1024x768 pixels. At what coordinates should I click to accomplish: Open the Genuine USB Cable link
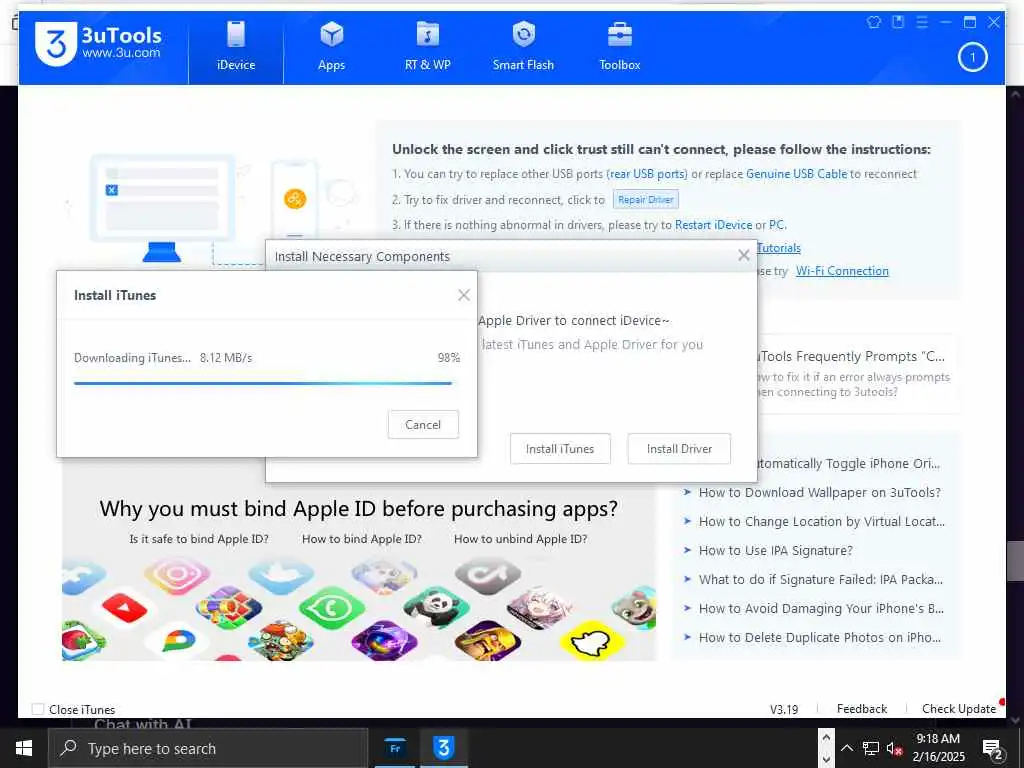[x=796, y=174]
